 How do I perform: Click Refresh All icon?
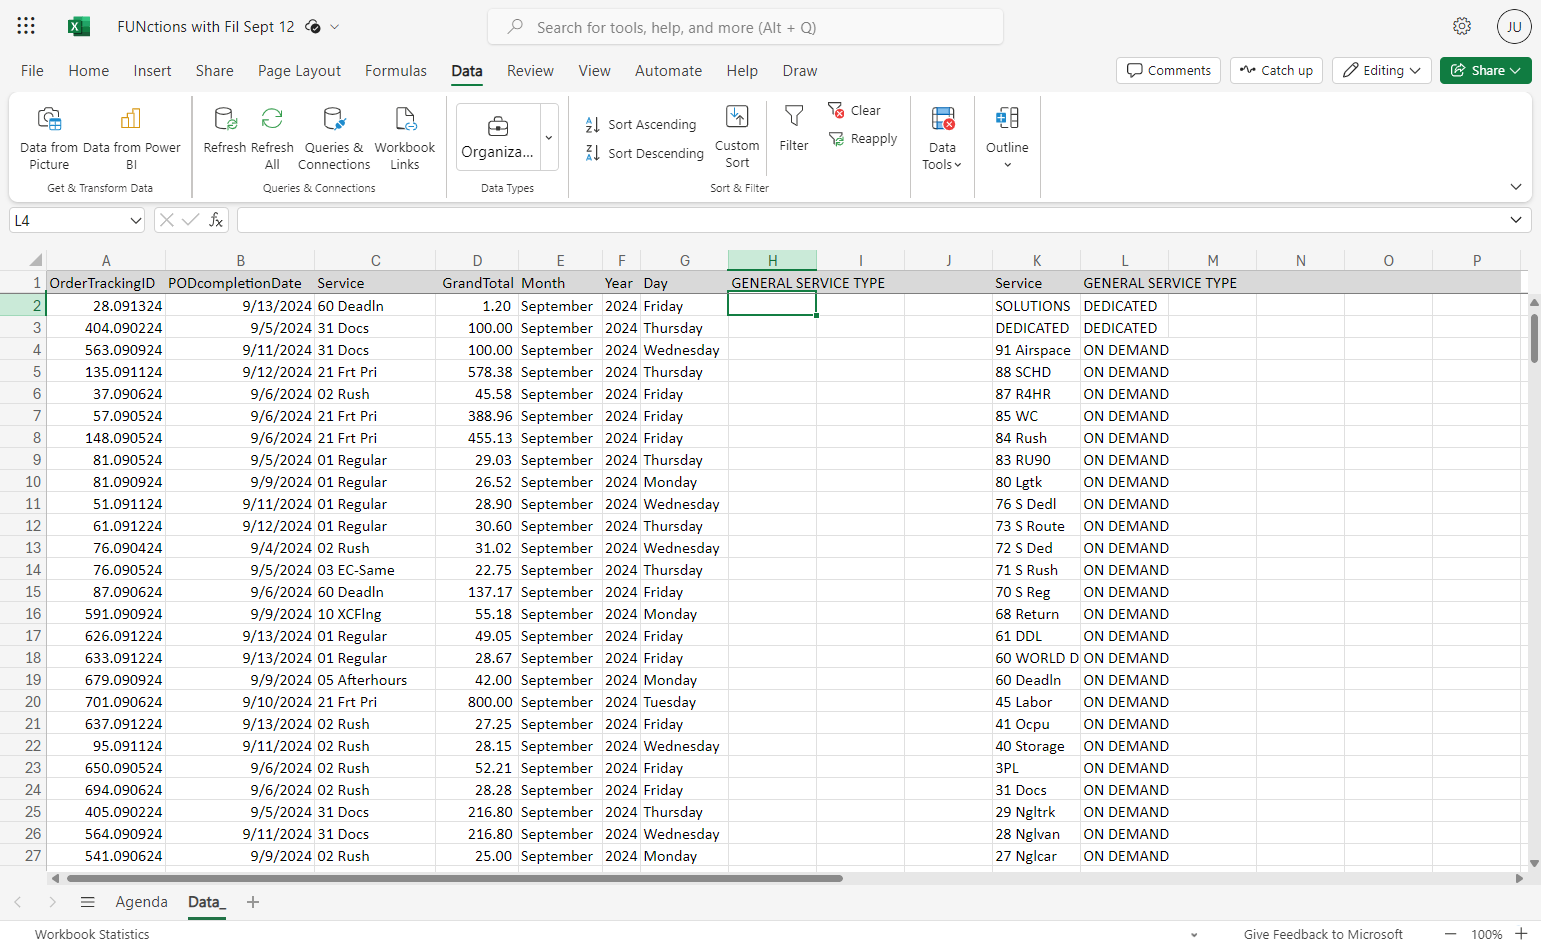(272, 138)
